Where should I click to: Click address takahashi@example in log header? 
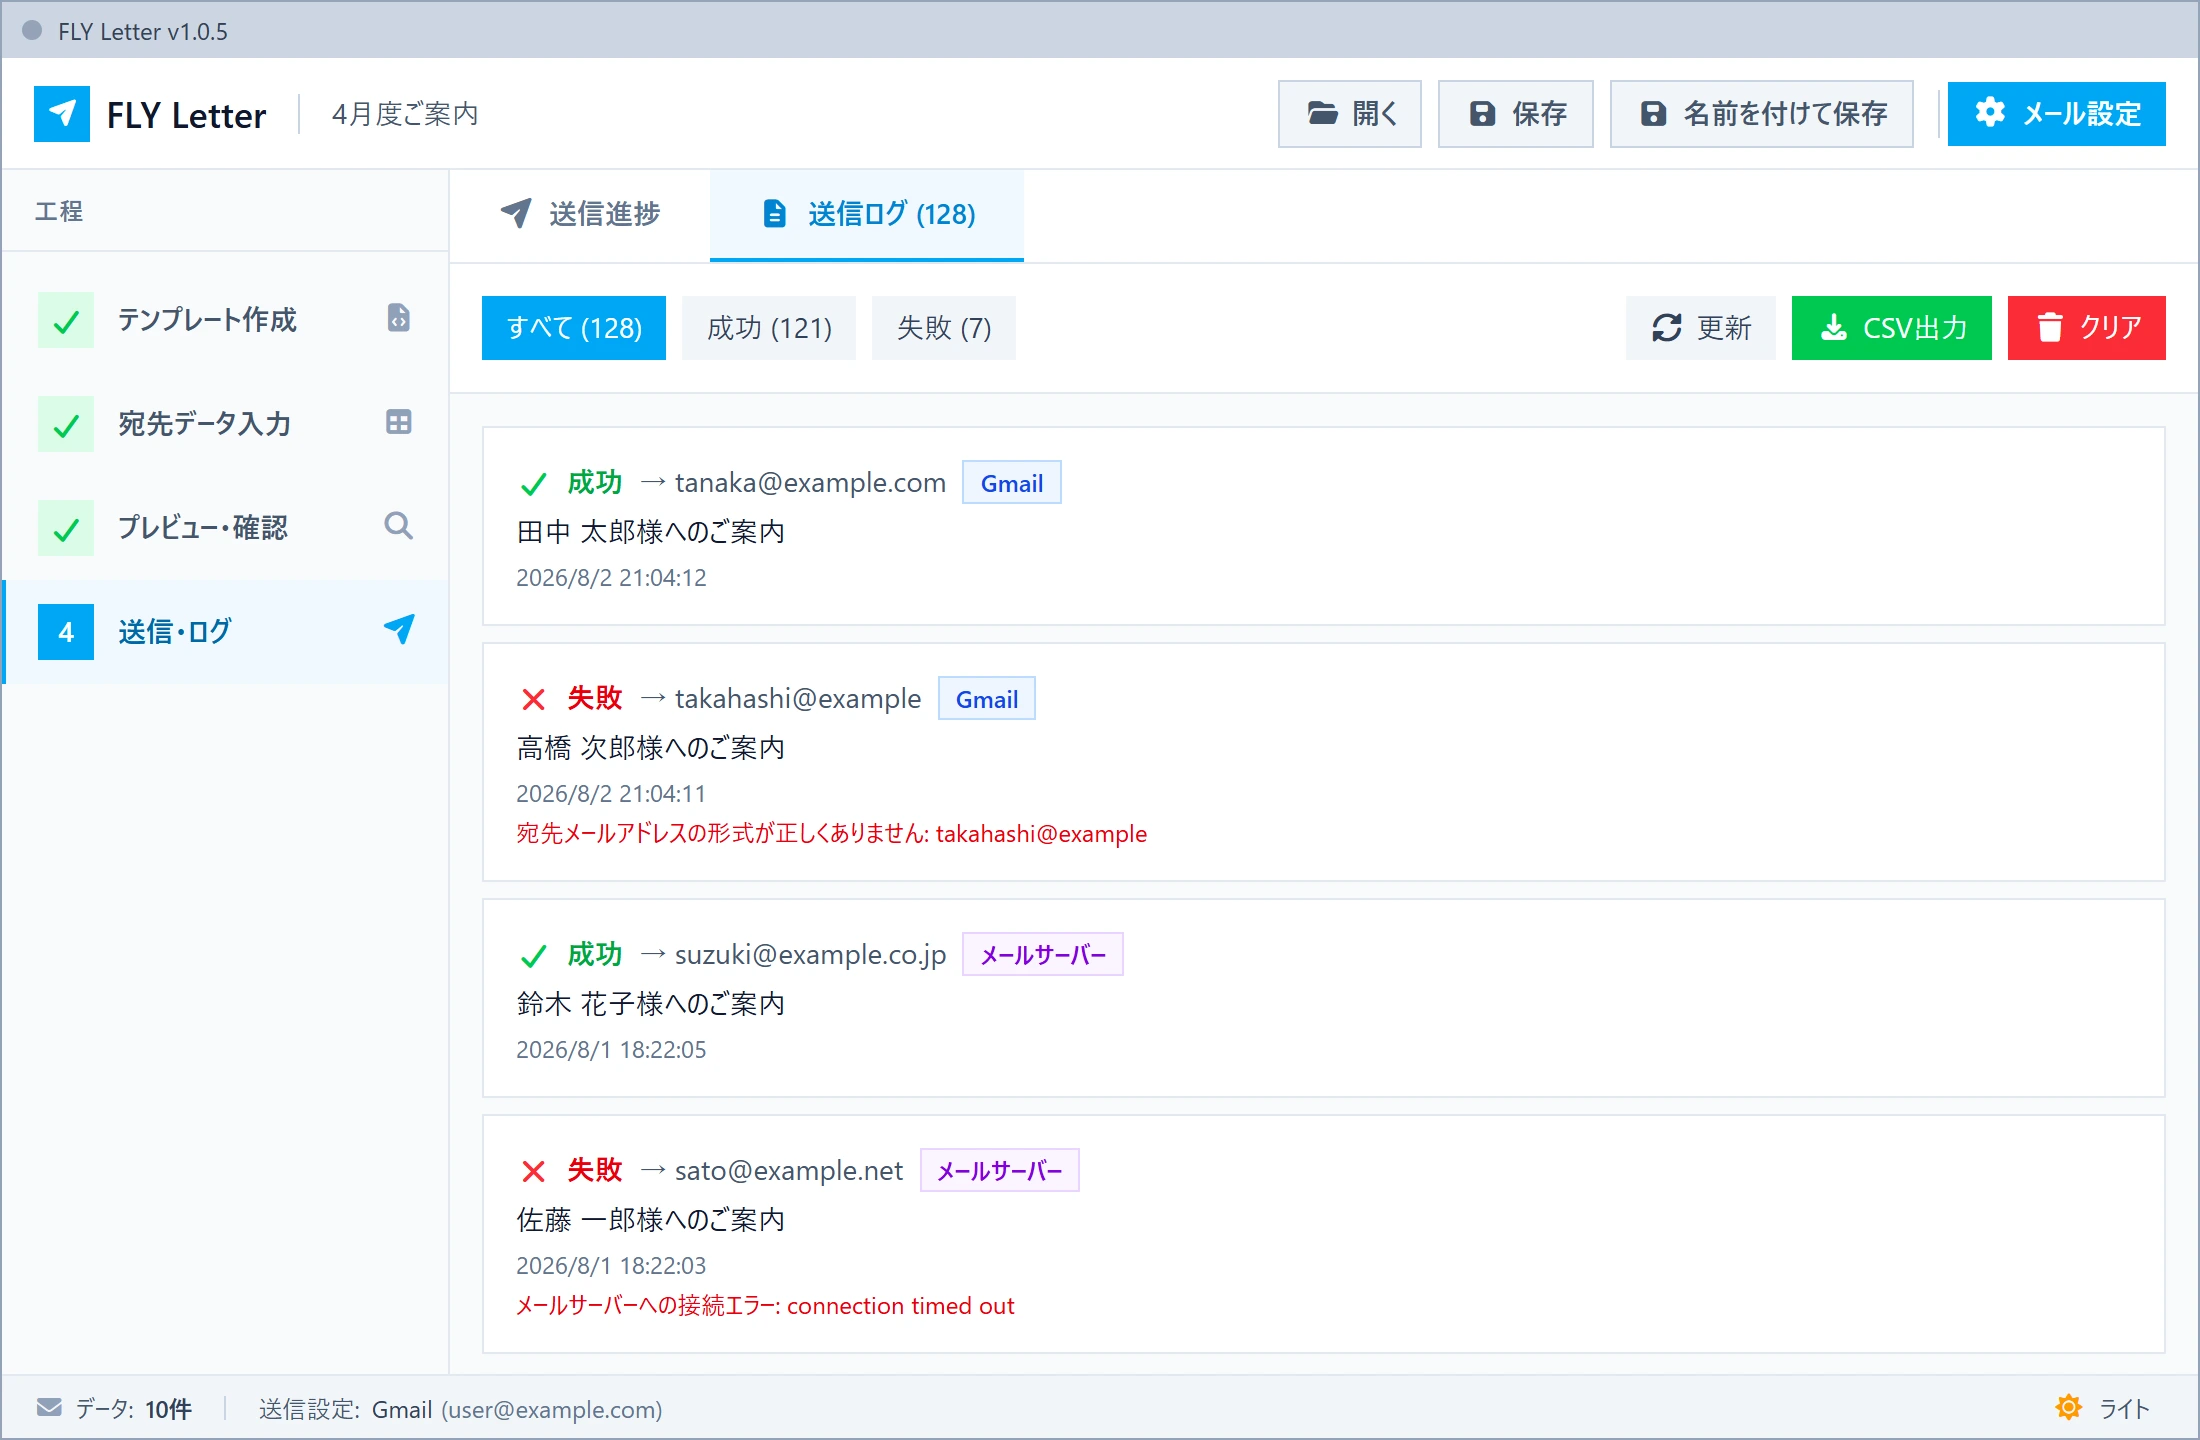pyautogui.click(x=798, y=699)
